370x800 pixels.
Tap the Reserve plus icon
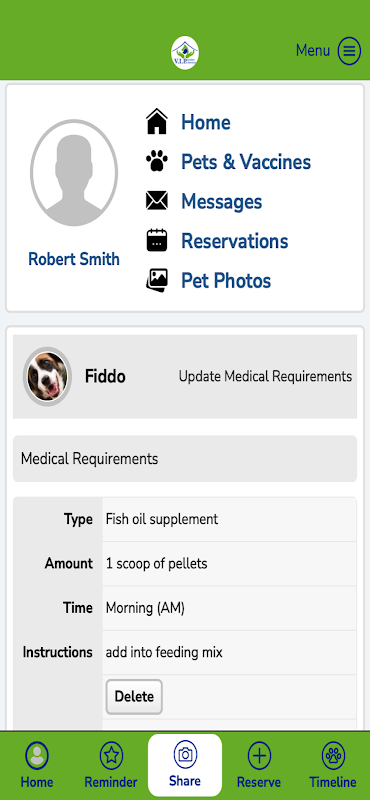click(259, 756)
